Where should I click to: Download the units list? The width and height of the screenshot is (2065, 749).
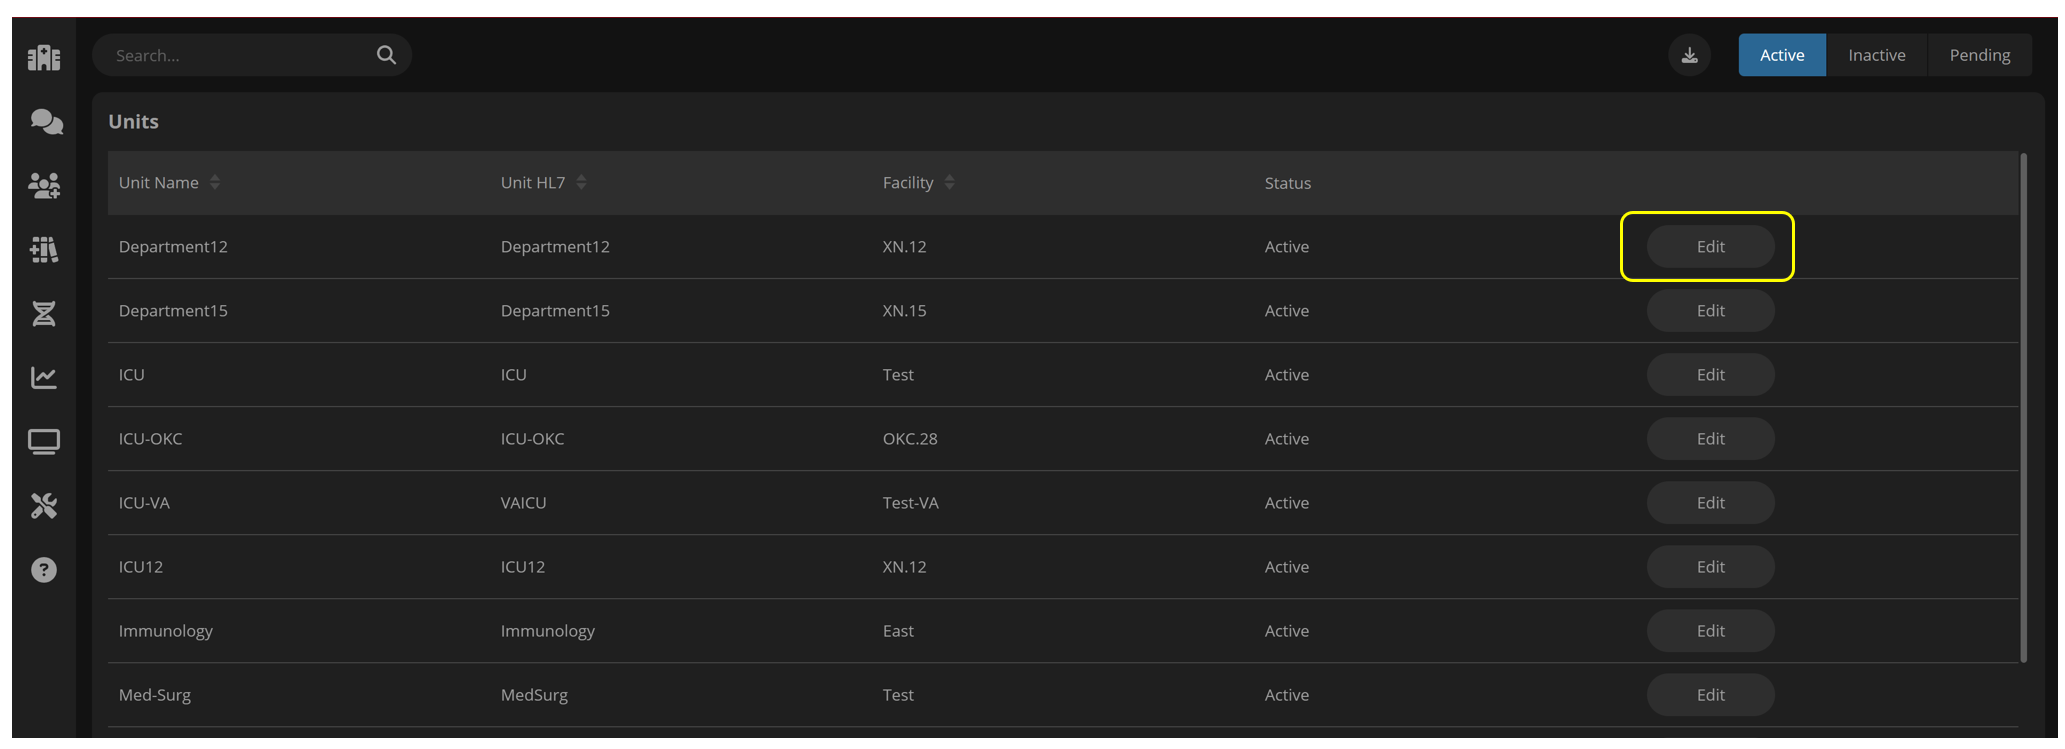coord(1690,55)
